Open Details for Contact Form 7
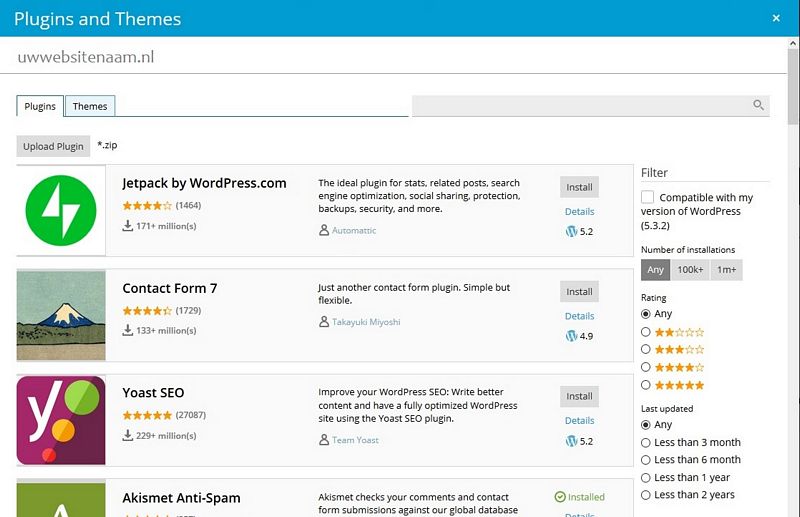Viewport: 800px width, 517px height. click(x=580, y=316)
